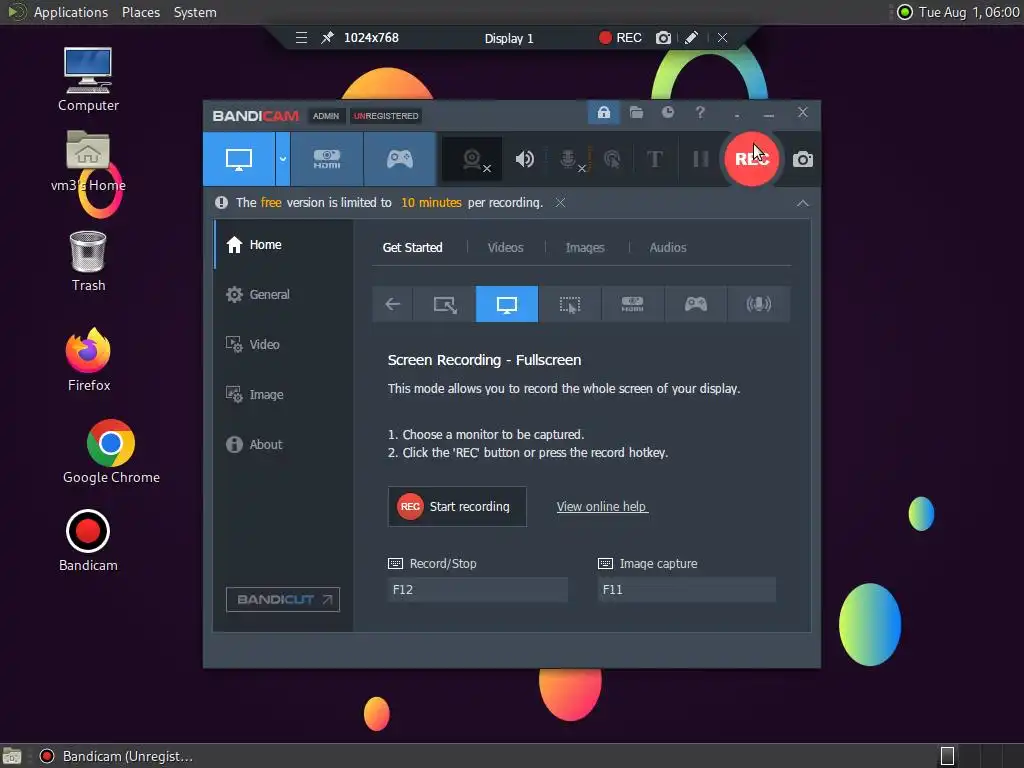Click Record/Stop hotkey field F12
Screen dimensions: 1024x768
click(x=477, y=590)
